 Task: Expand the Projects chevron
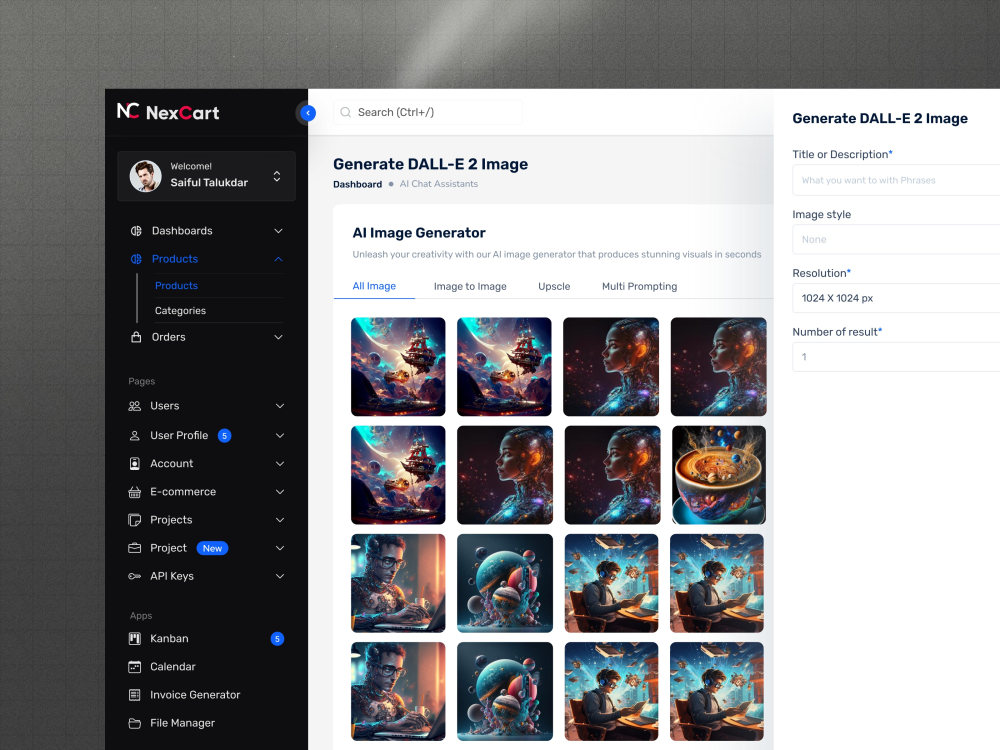pos(280,520)
